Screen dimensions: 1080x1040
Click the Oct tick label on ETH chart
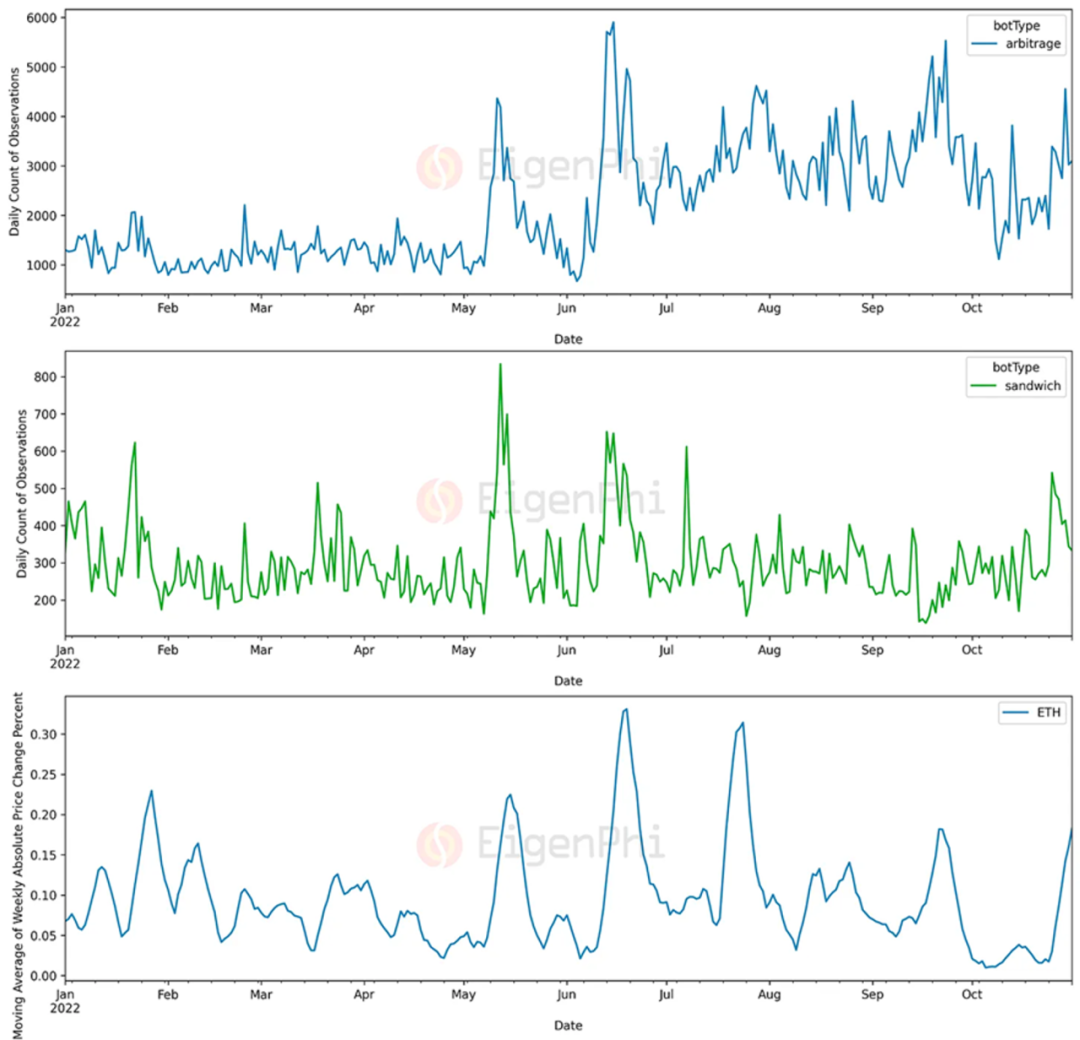972,994
